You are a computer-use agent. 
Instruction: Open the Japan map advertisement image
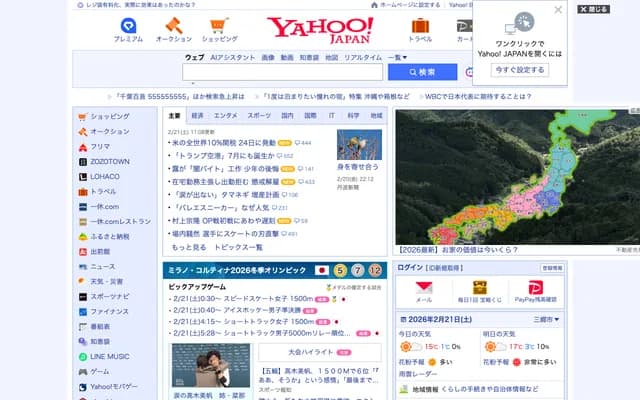tap(518, 177)
